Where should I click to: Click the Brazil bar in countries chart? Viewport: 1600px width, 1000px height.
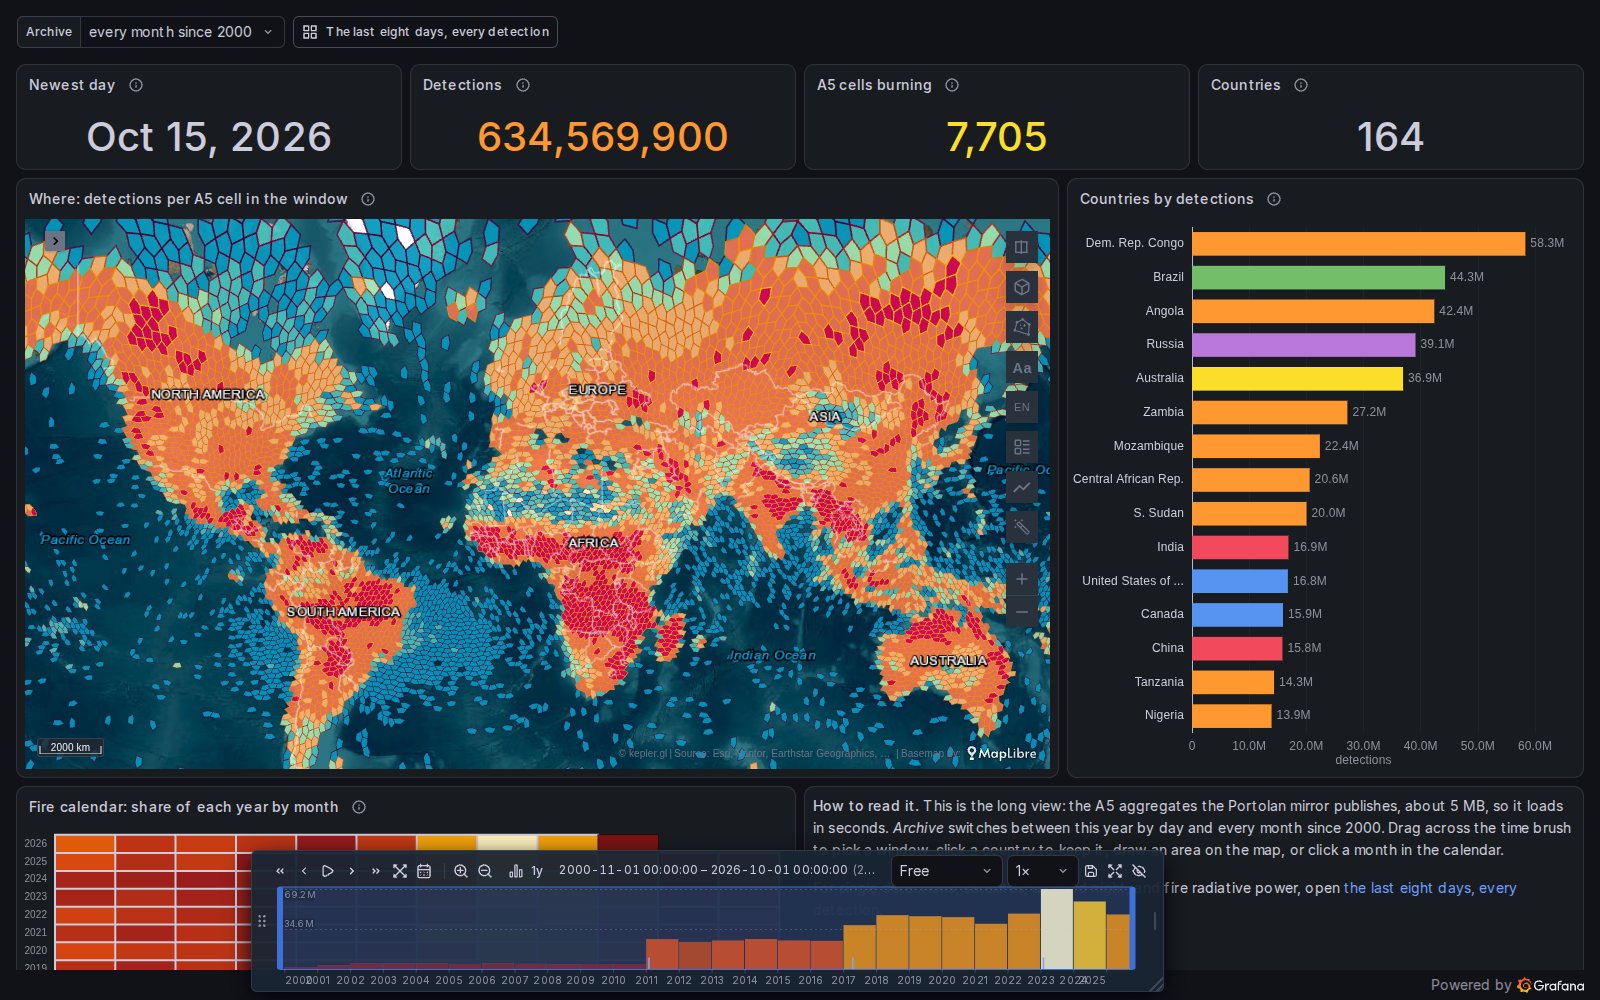tap(1318, 277)
